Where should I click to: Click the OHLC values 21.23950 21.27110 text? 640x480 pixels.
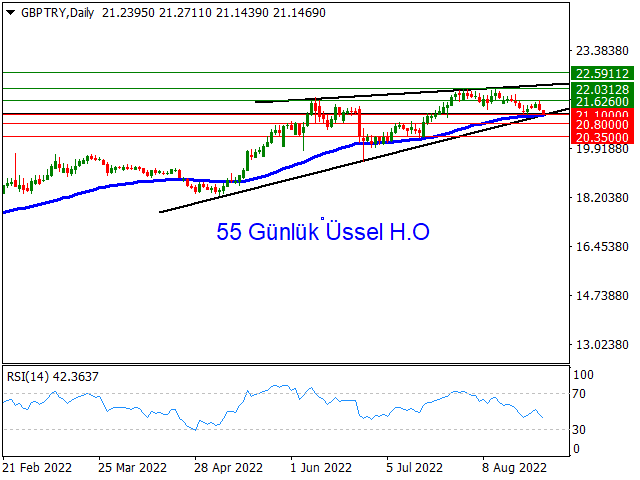point(157,13)
